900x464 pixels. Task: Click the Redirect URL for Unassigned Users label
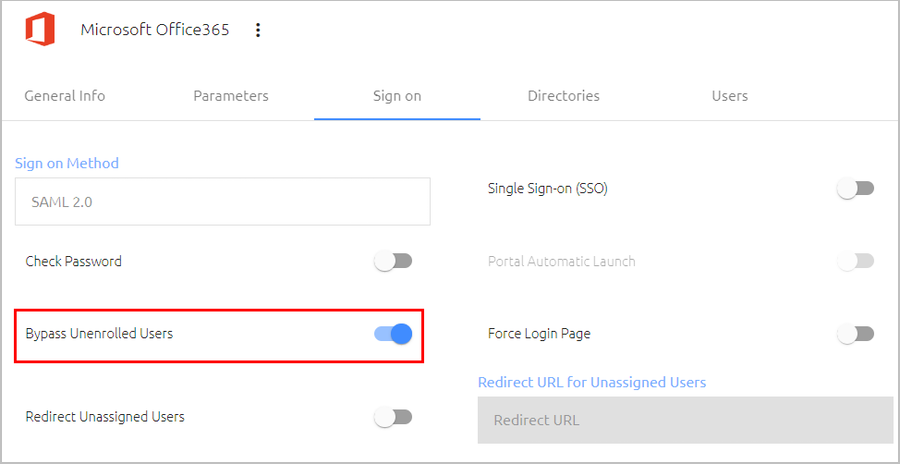click(592, 382)
